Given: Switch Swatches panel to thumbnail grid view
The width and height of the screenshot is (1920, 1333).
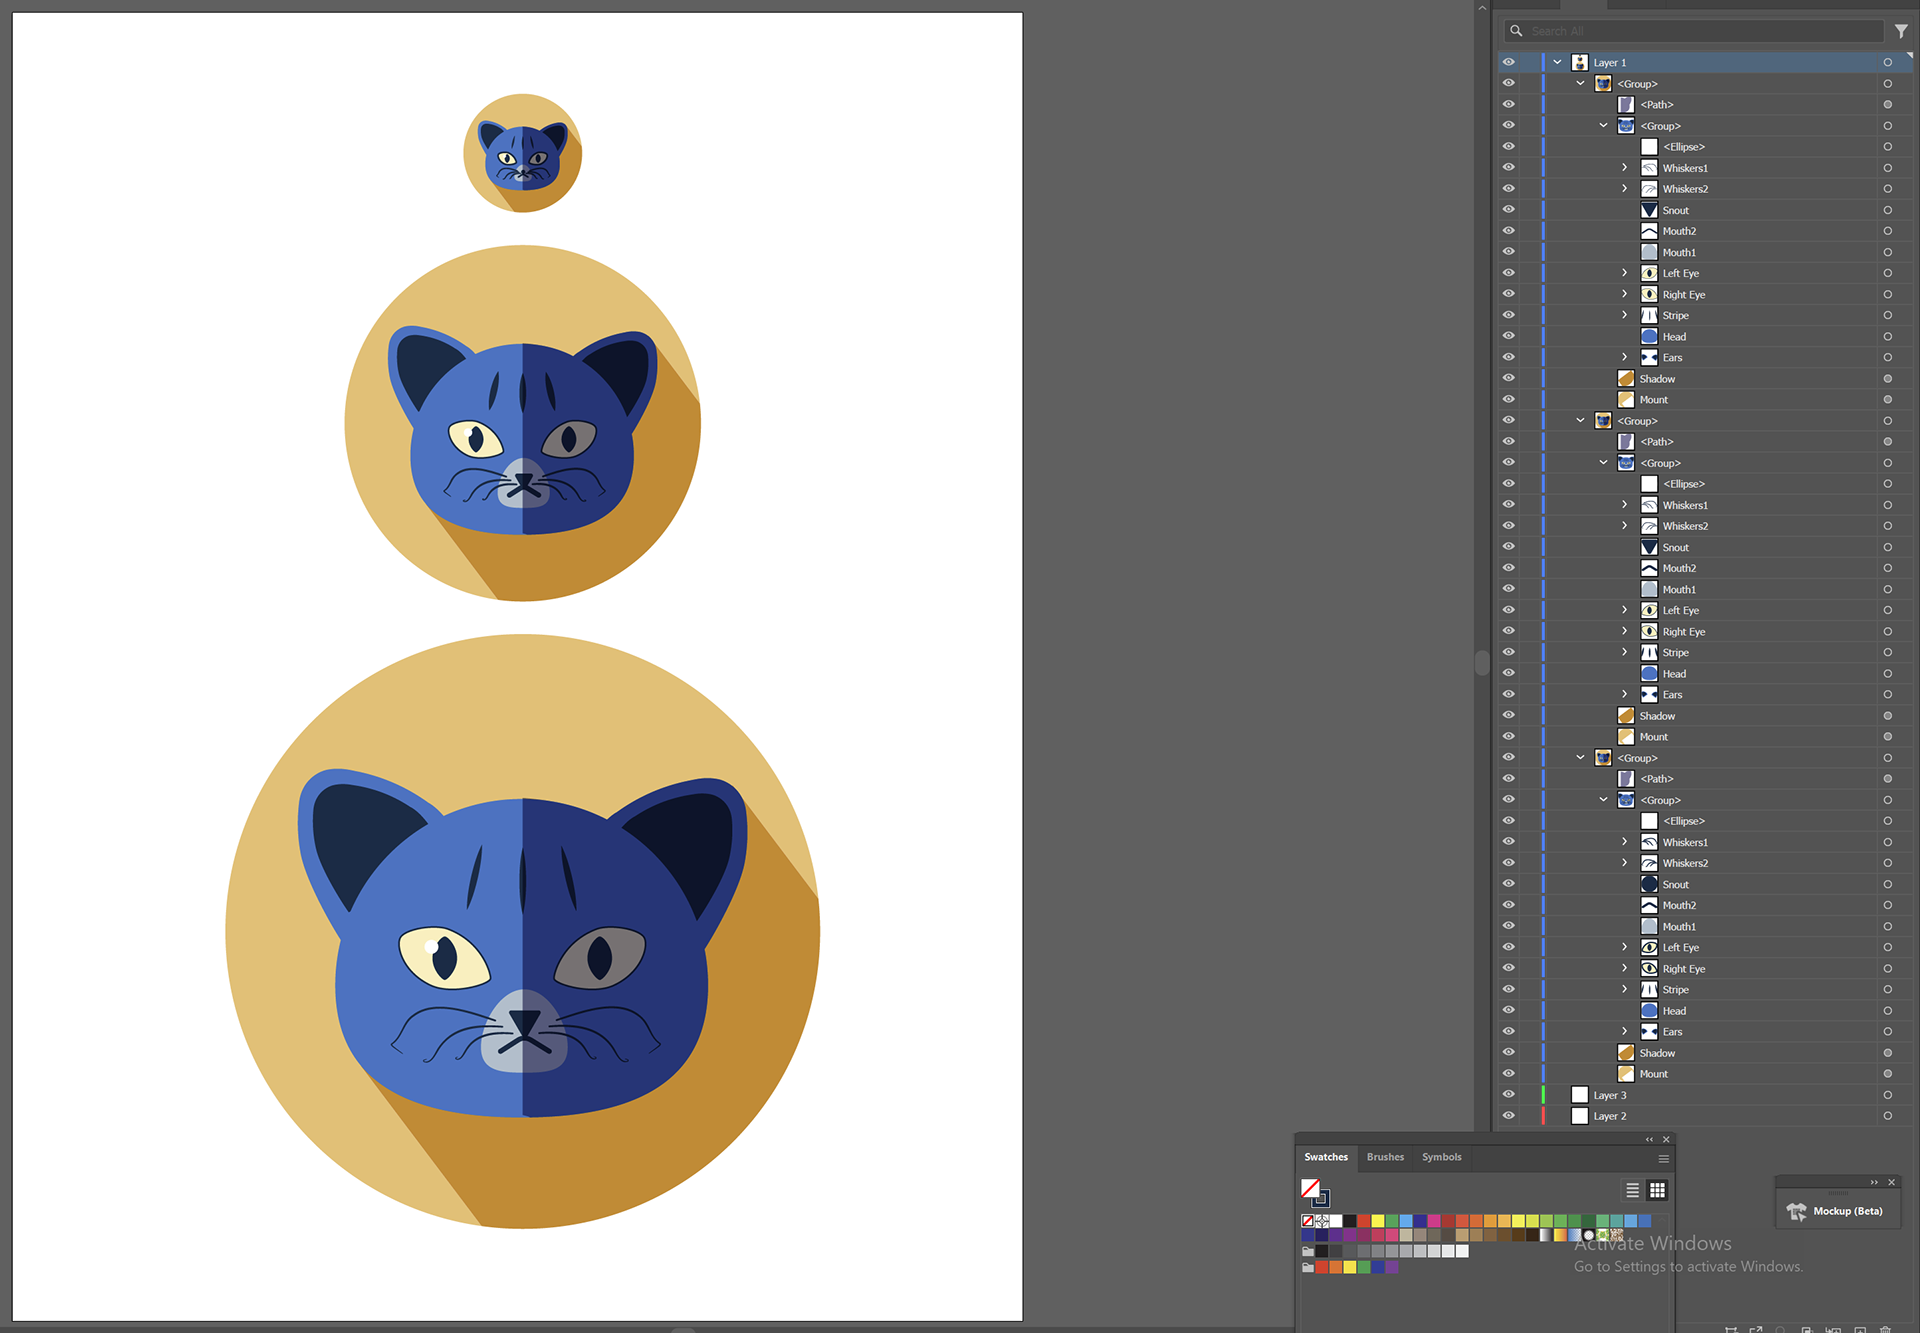Looking at the screenshot, I should pos(1657,1190).
